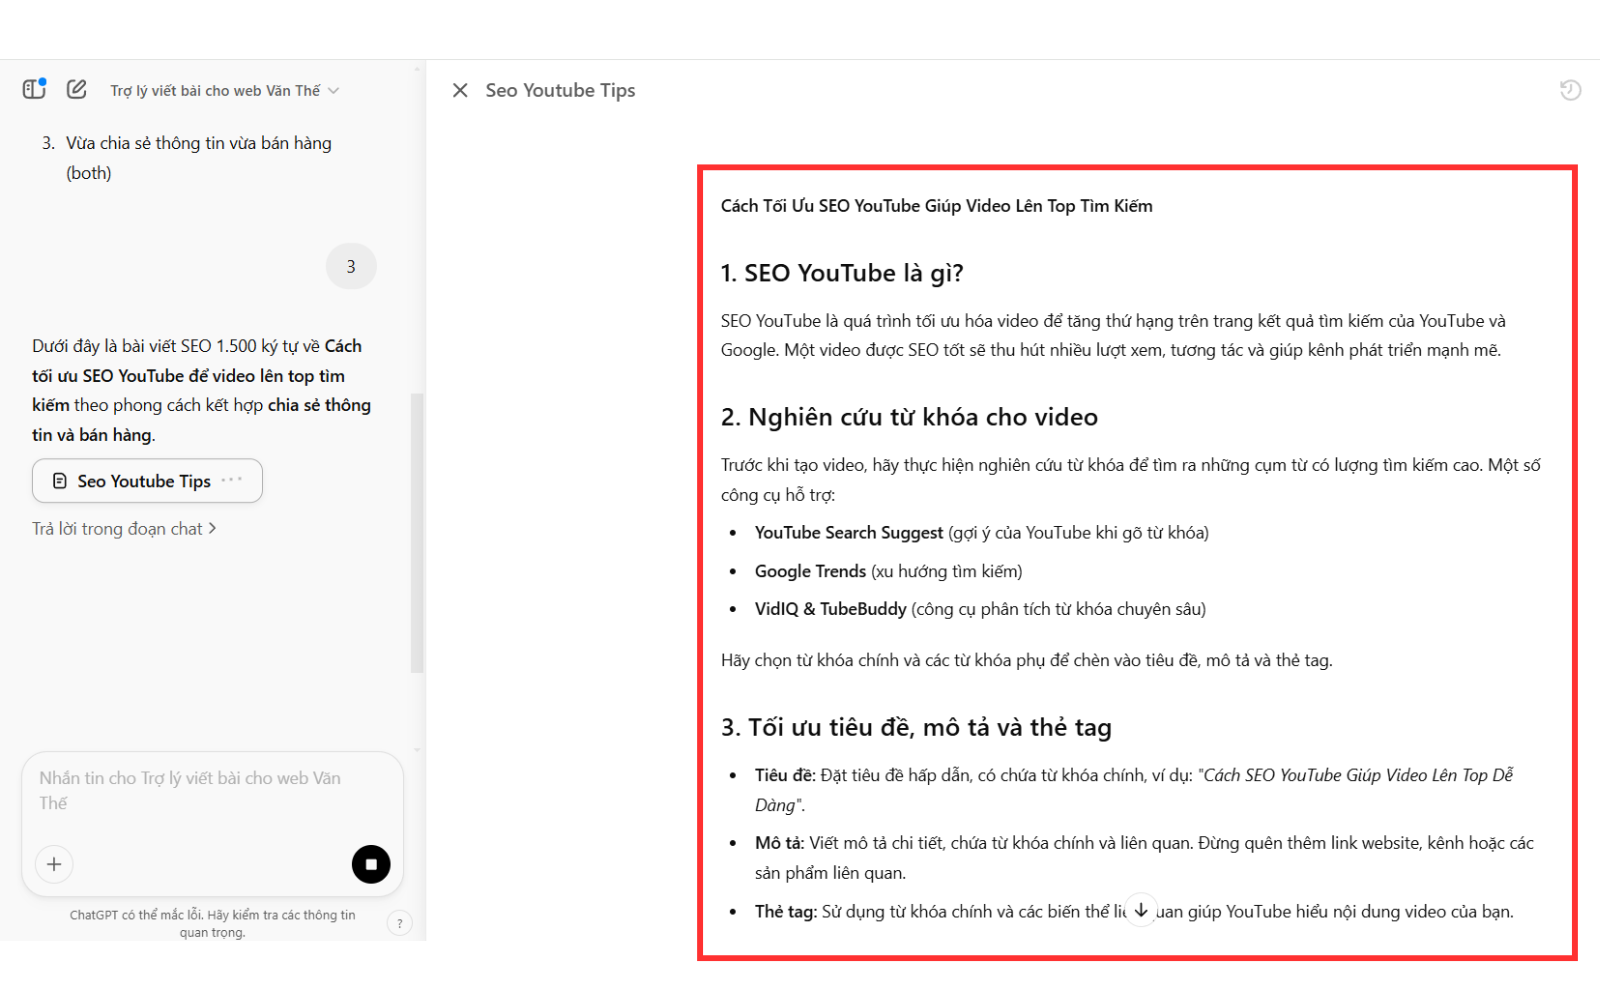Click the document title 'Cách Tối Ưu SEO YouTube'
The width and height of the screenshot is (1600, 1000).
click(x=936, y=206)
